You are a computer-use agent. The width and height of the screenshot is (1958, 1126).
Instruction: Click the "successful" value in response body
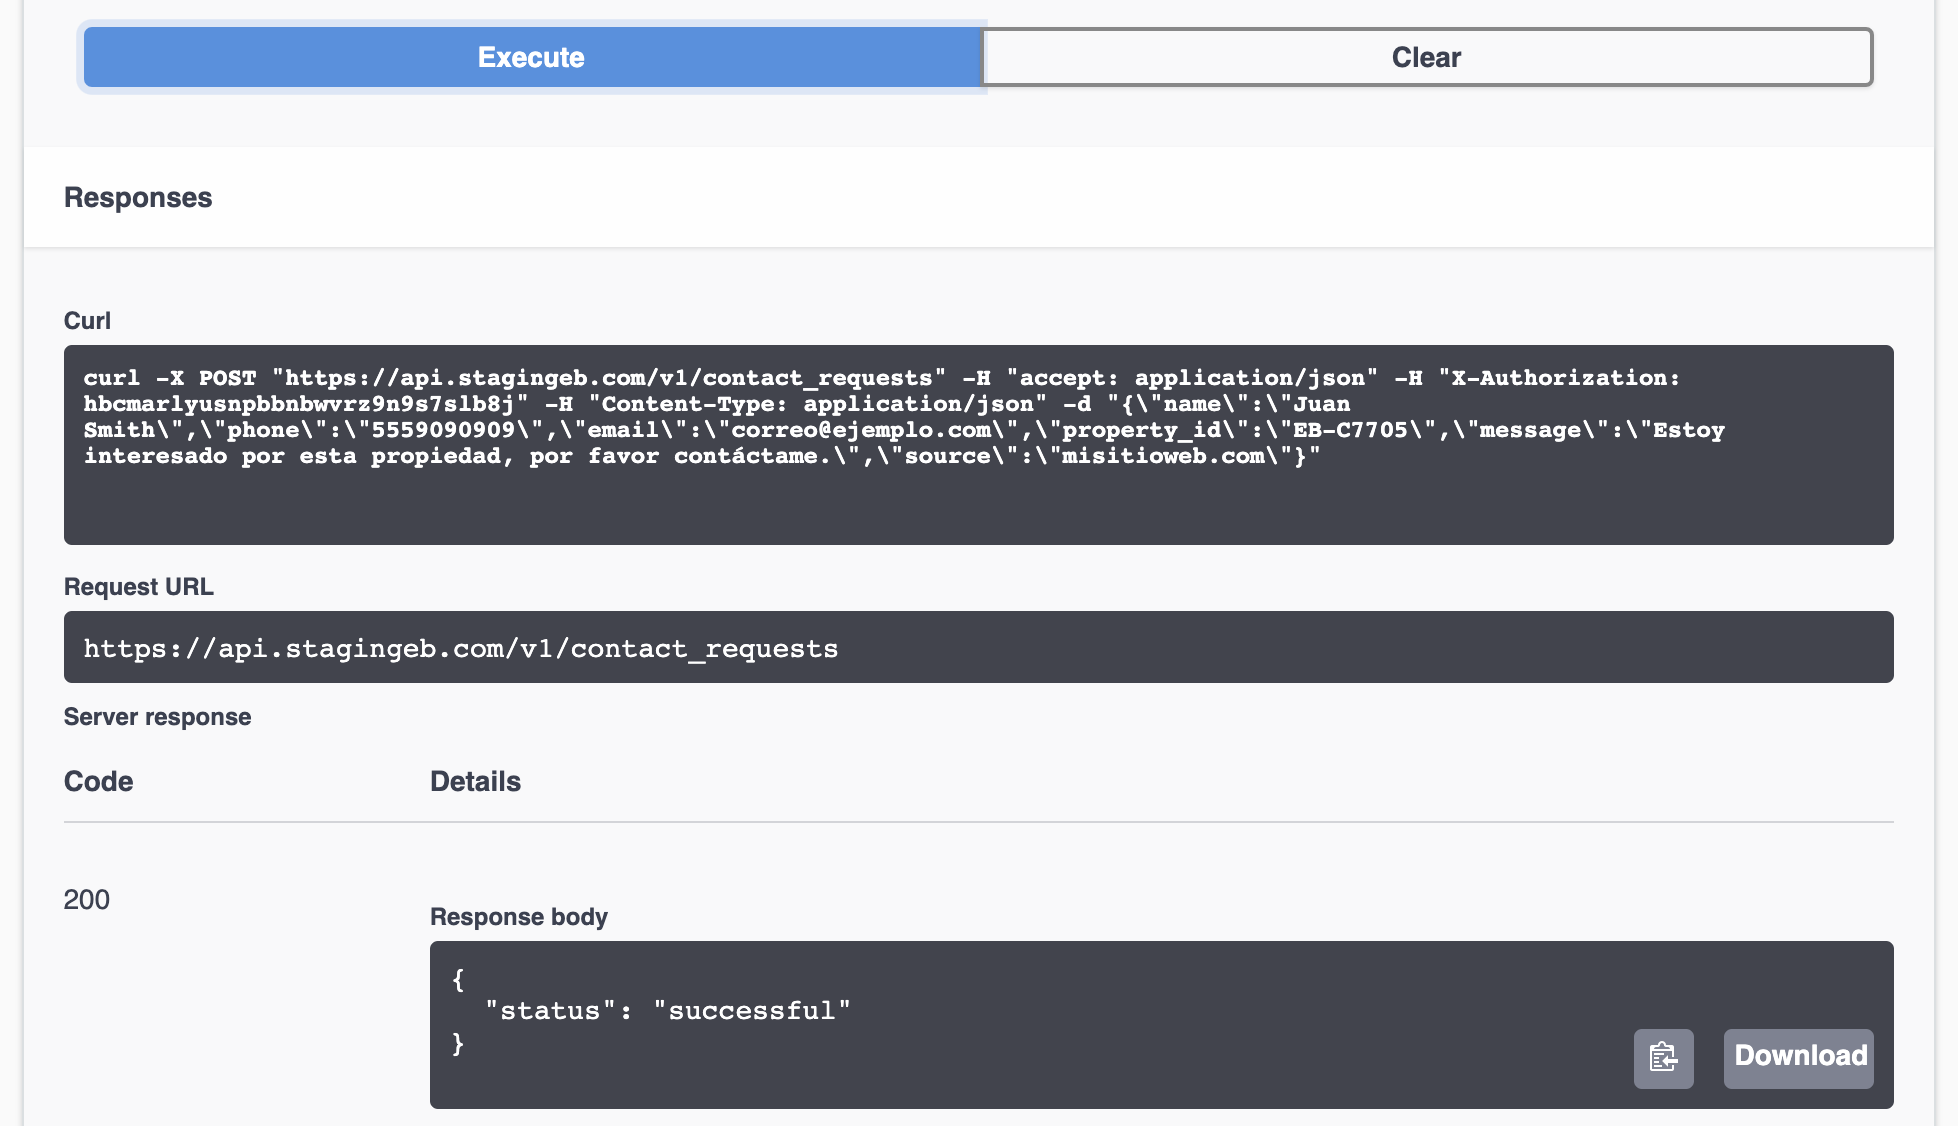(x=751, y=1011)
